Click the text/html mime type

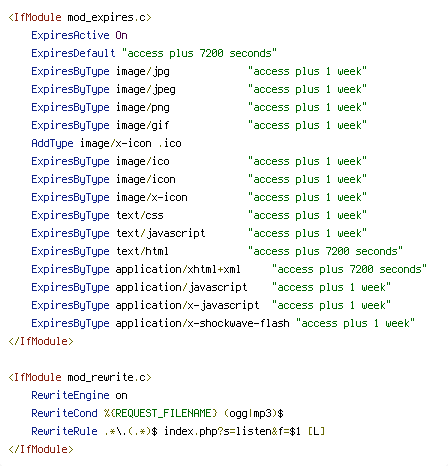point(142,251)
